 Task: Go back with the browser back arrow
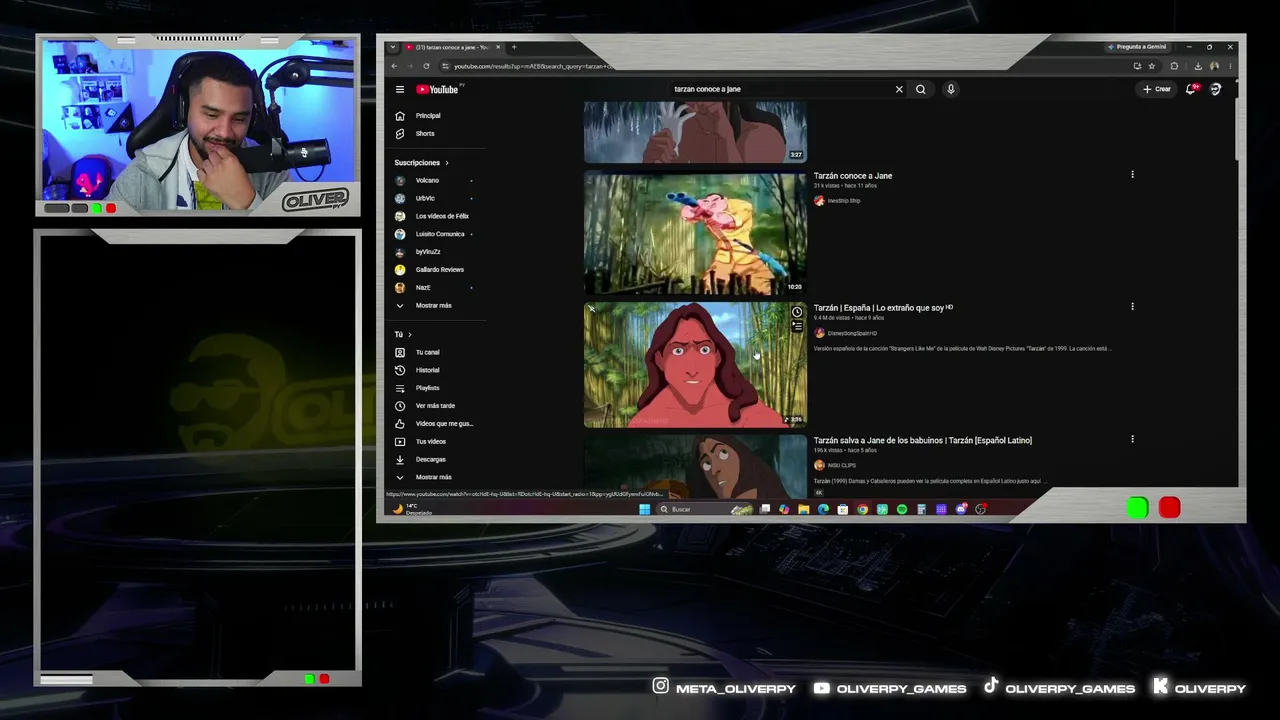tap(394, 66)
